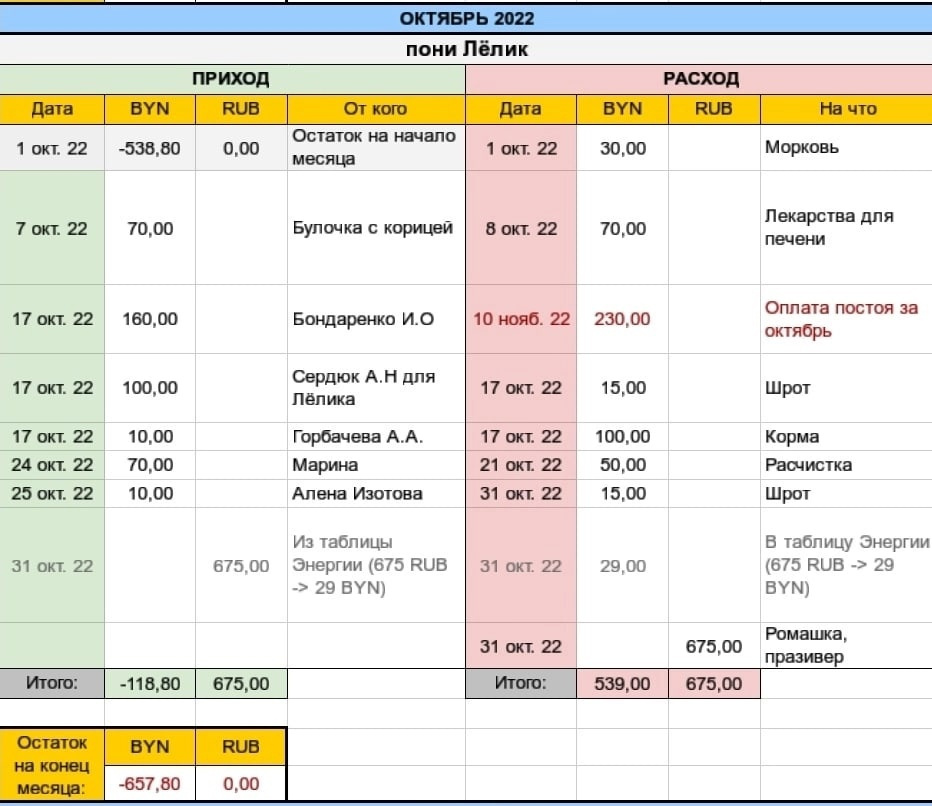Select the 539,00 expense total cell
Screen dimensions: 932x806
pyautogui.click(x=622, y=684)
